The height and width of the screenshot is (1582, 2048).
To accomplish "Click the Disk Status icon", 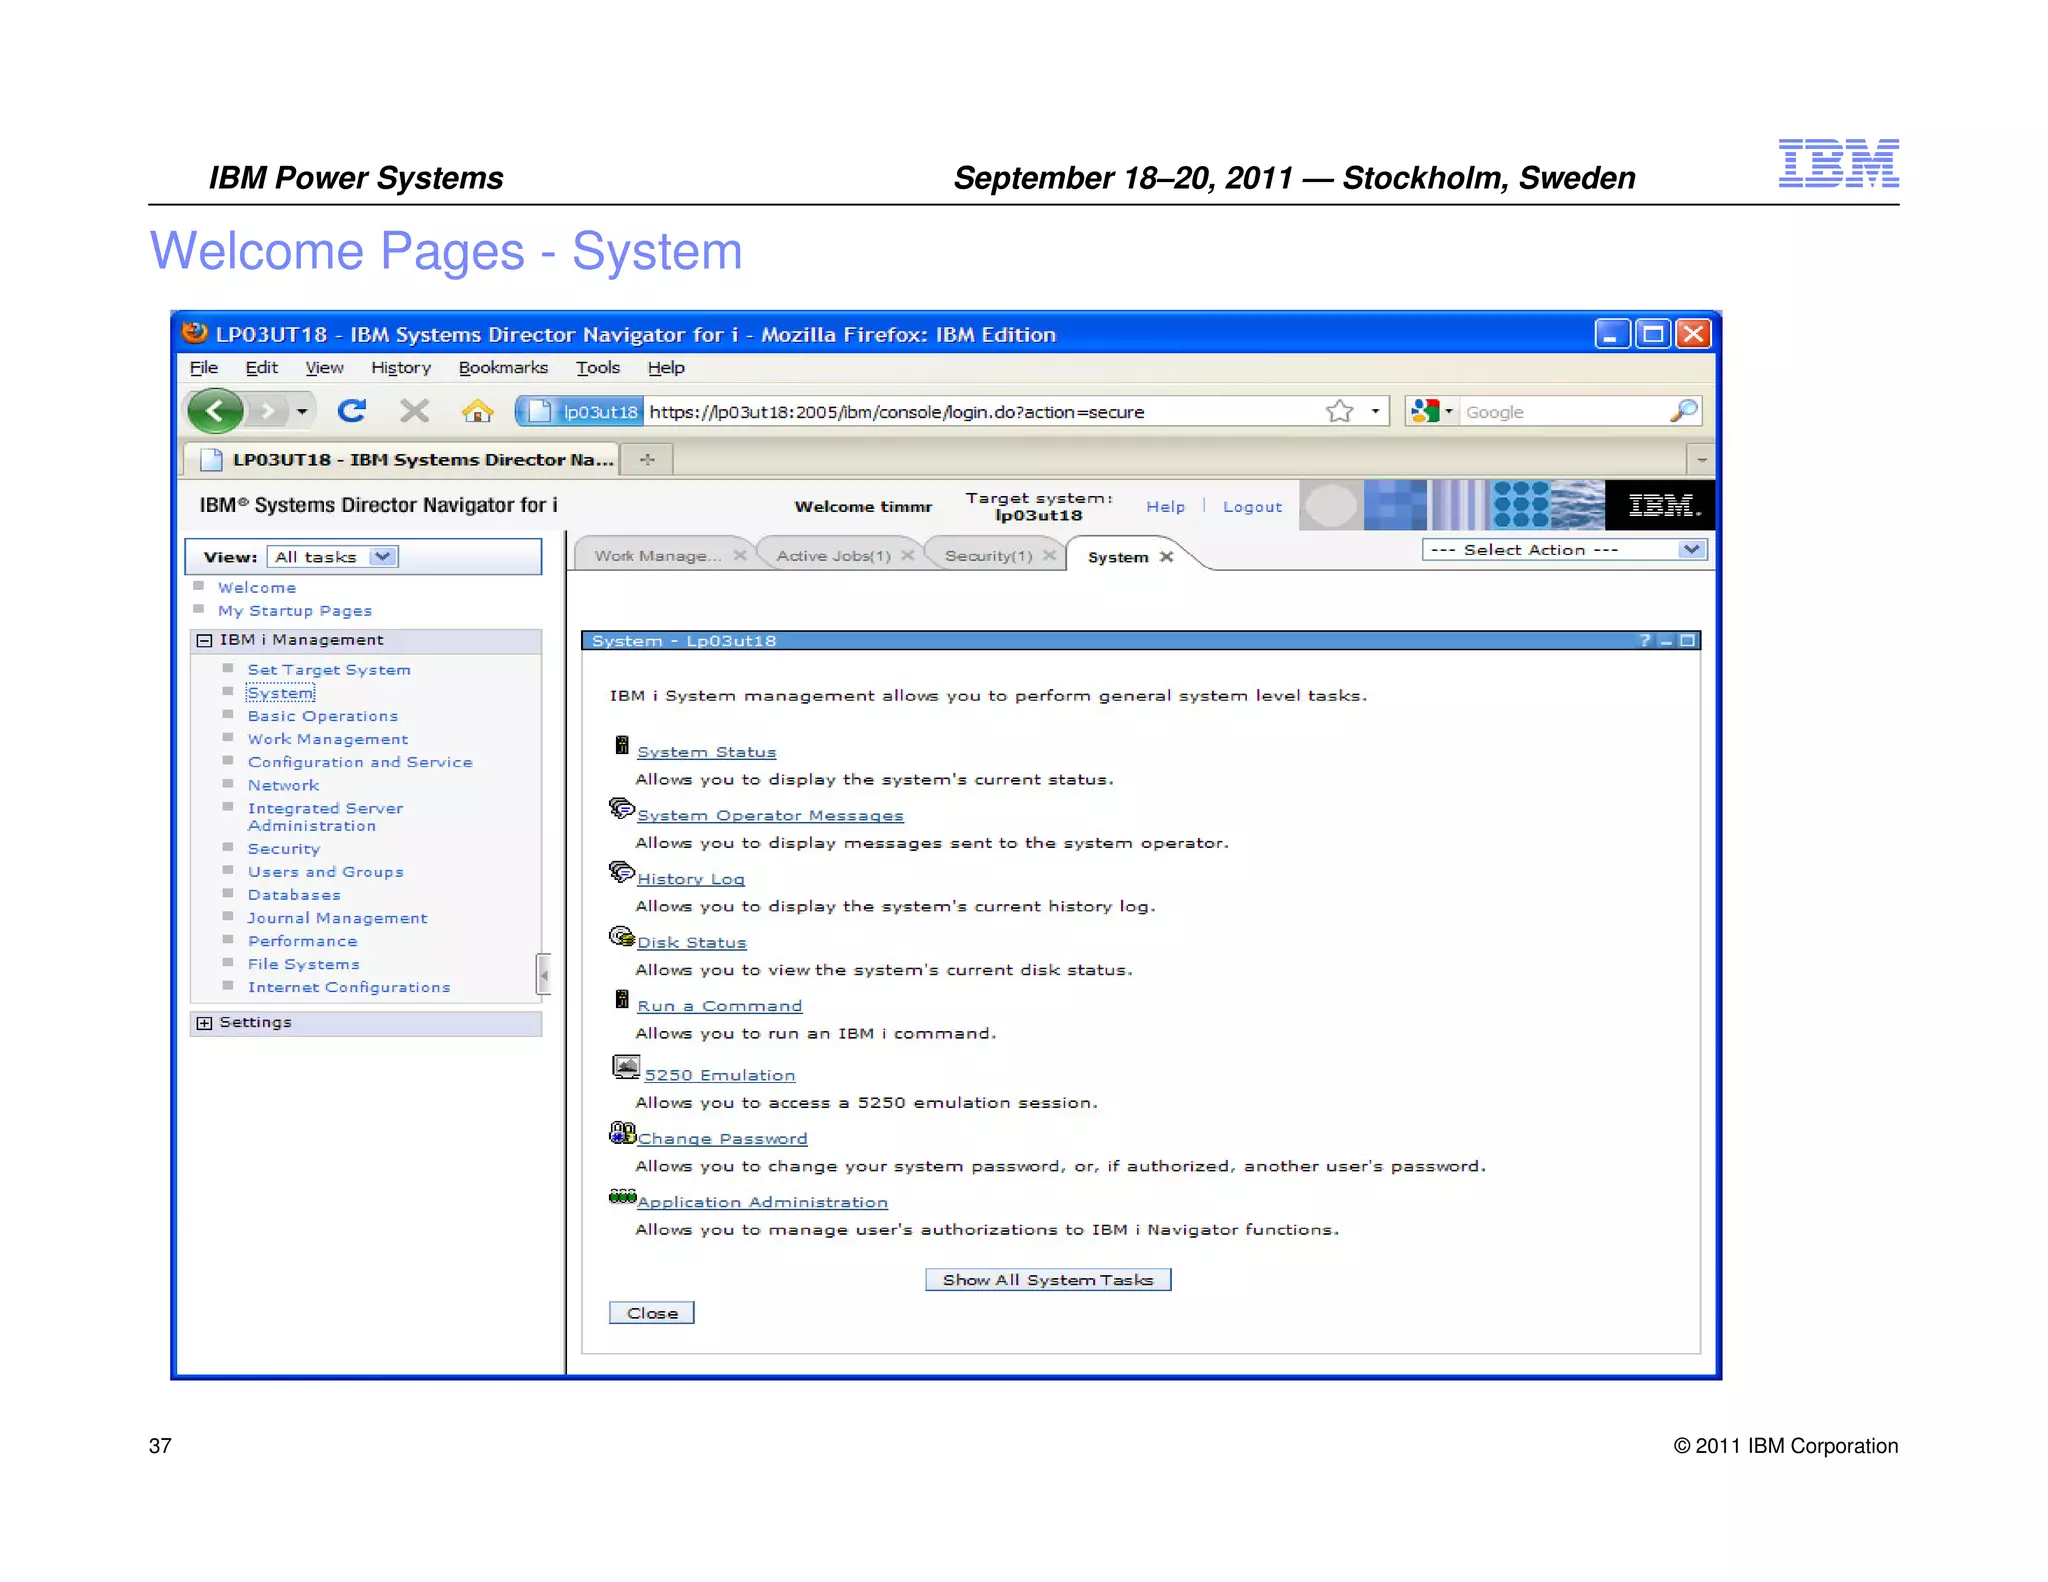I will pos(621,936).
